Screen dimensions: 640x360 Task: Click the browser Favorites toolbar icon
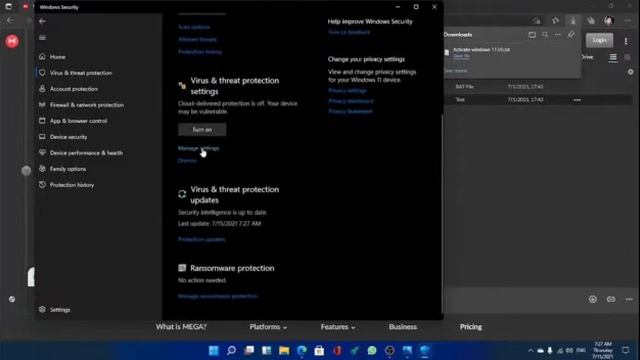click(556, 20)
